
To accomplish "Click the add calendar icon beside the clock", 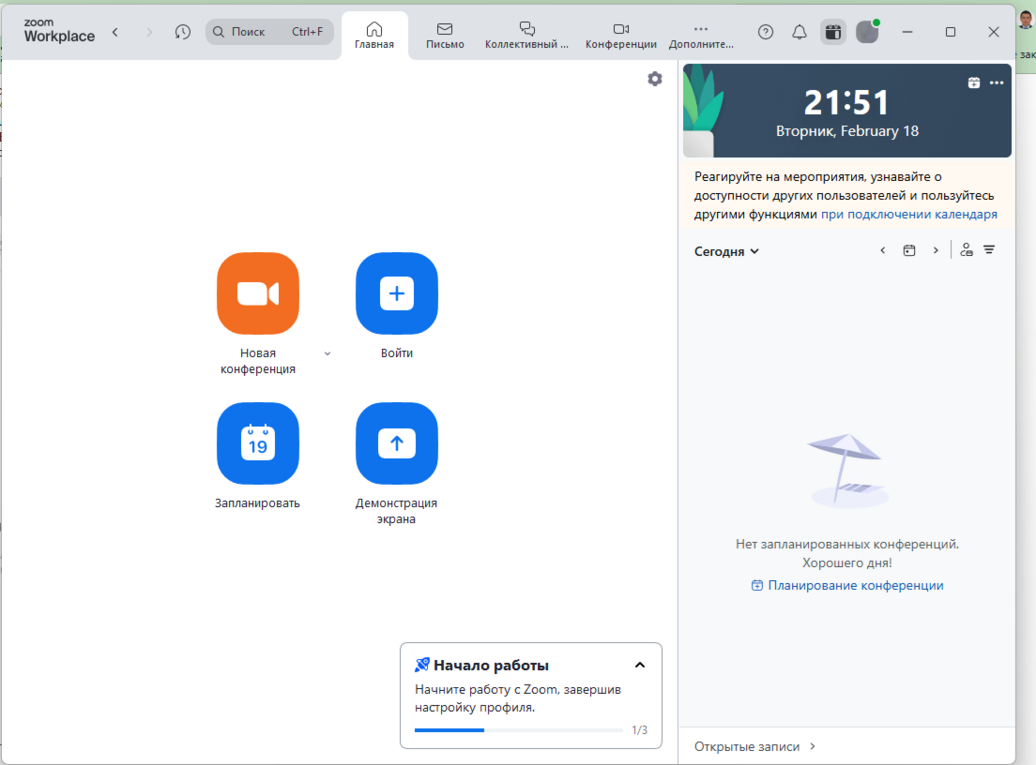I will pos(973,83).
